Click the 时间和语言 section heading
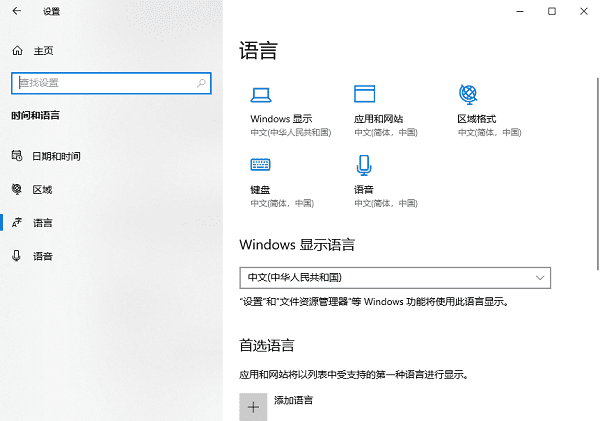The height and width of the screenshot is (421, 600). (35, 115)
